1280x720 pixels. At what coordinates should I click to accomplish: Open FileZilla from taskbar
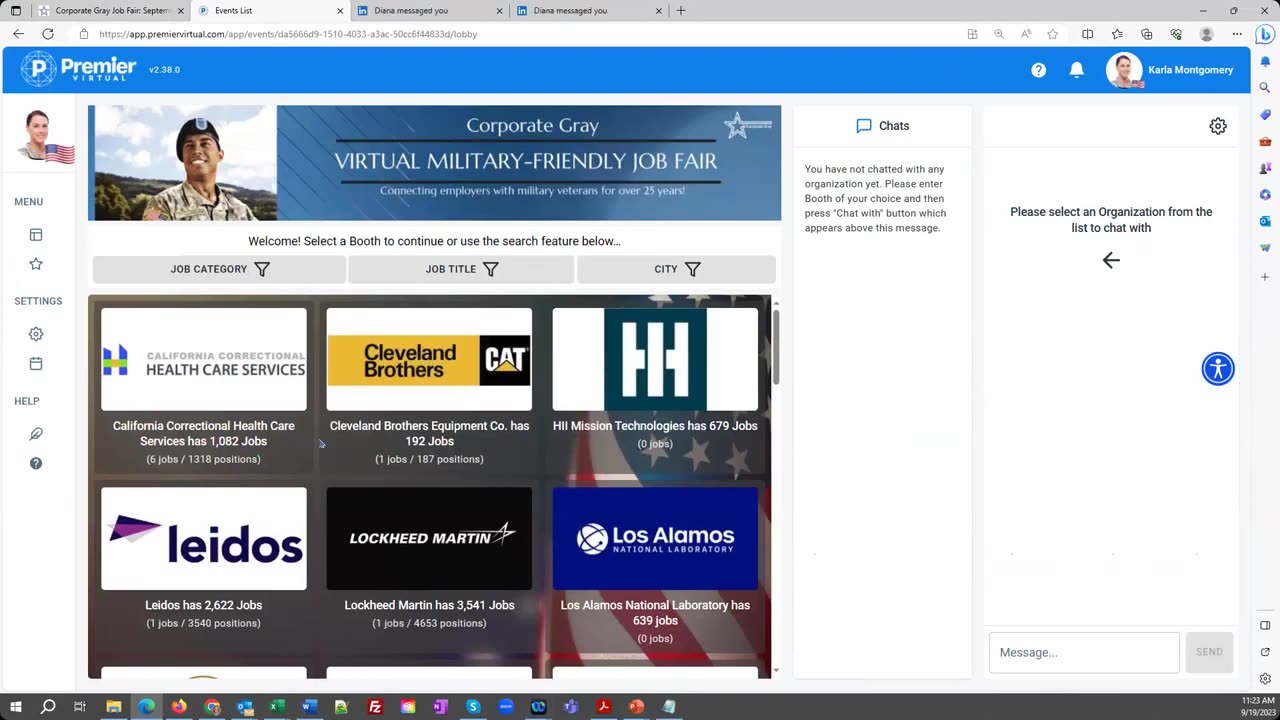375,707
